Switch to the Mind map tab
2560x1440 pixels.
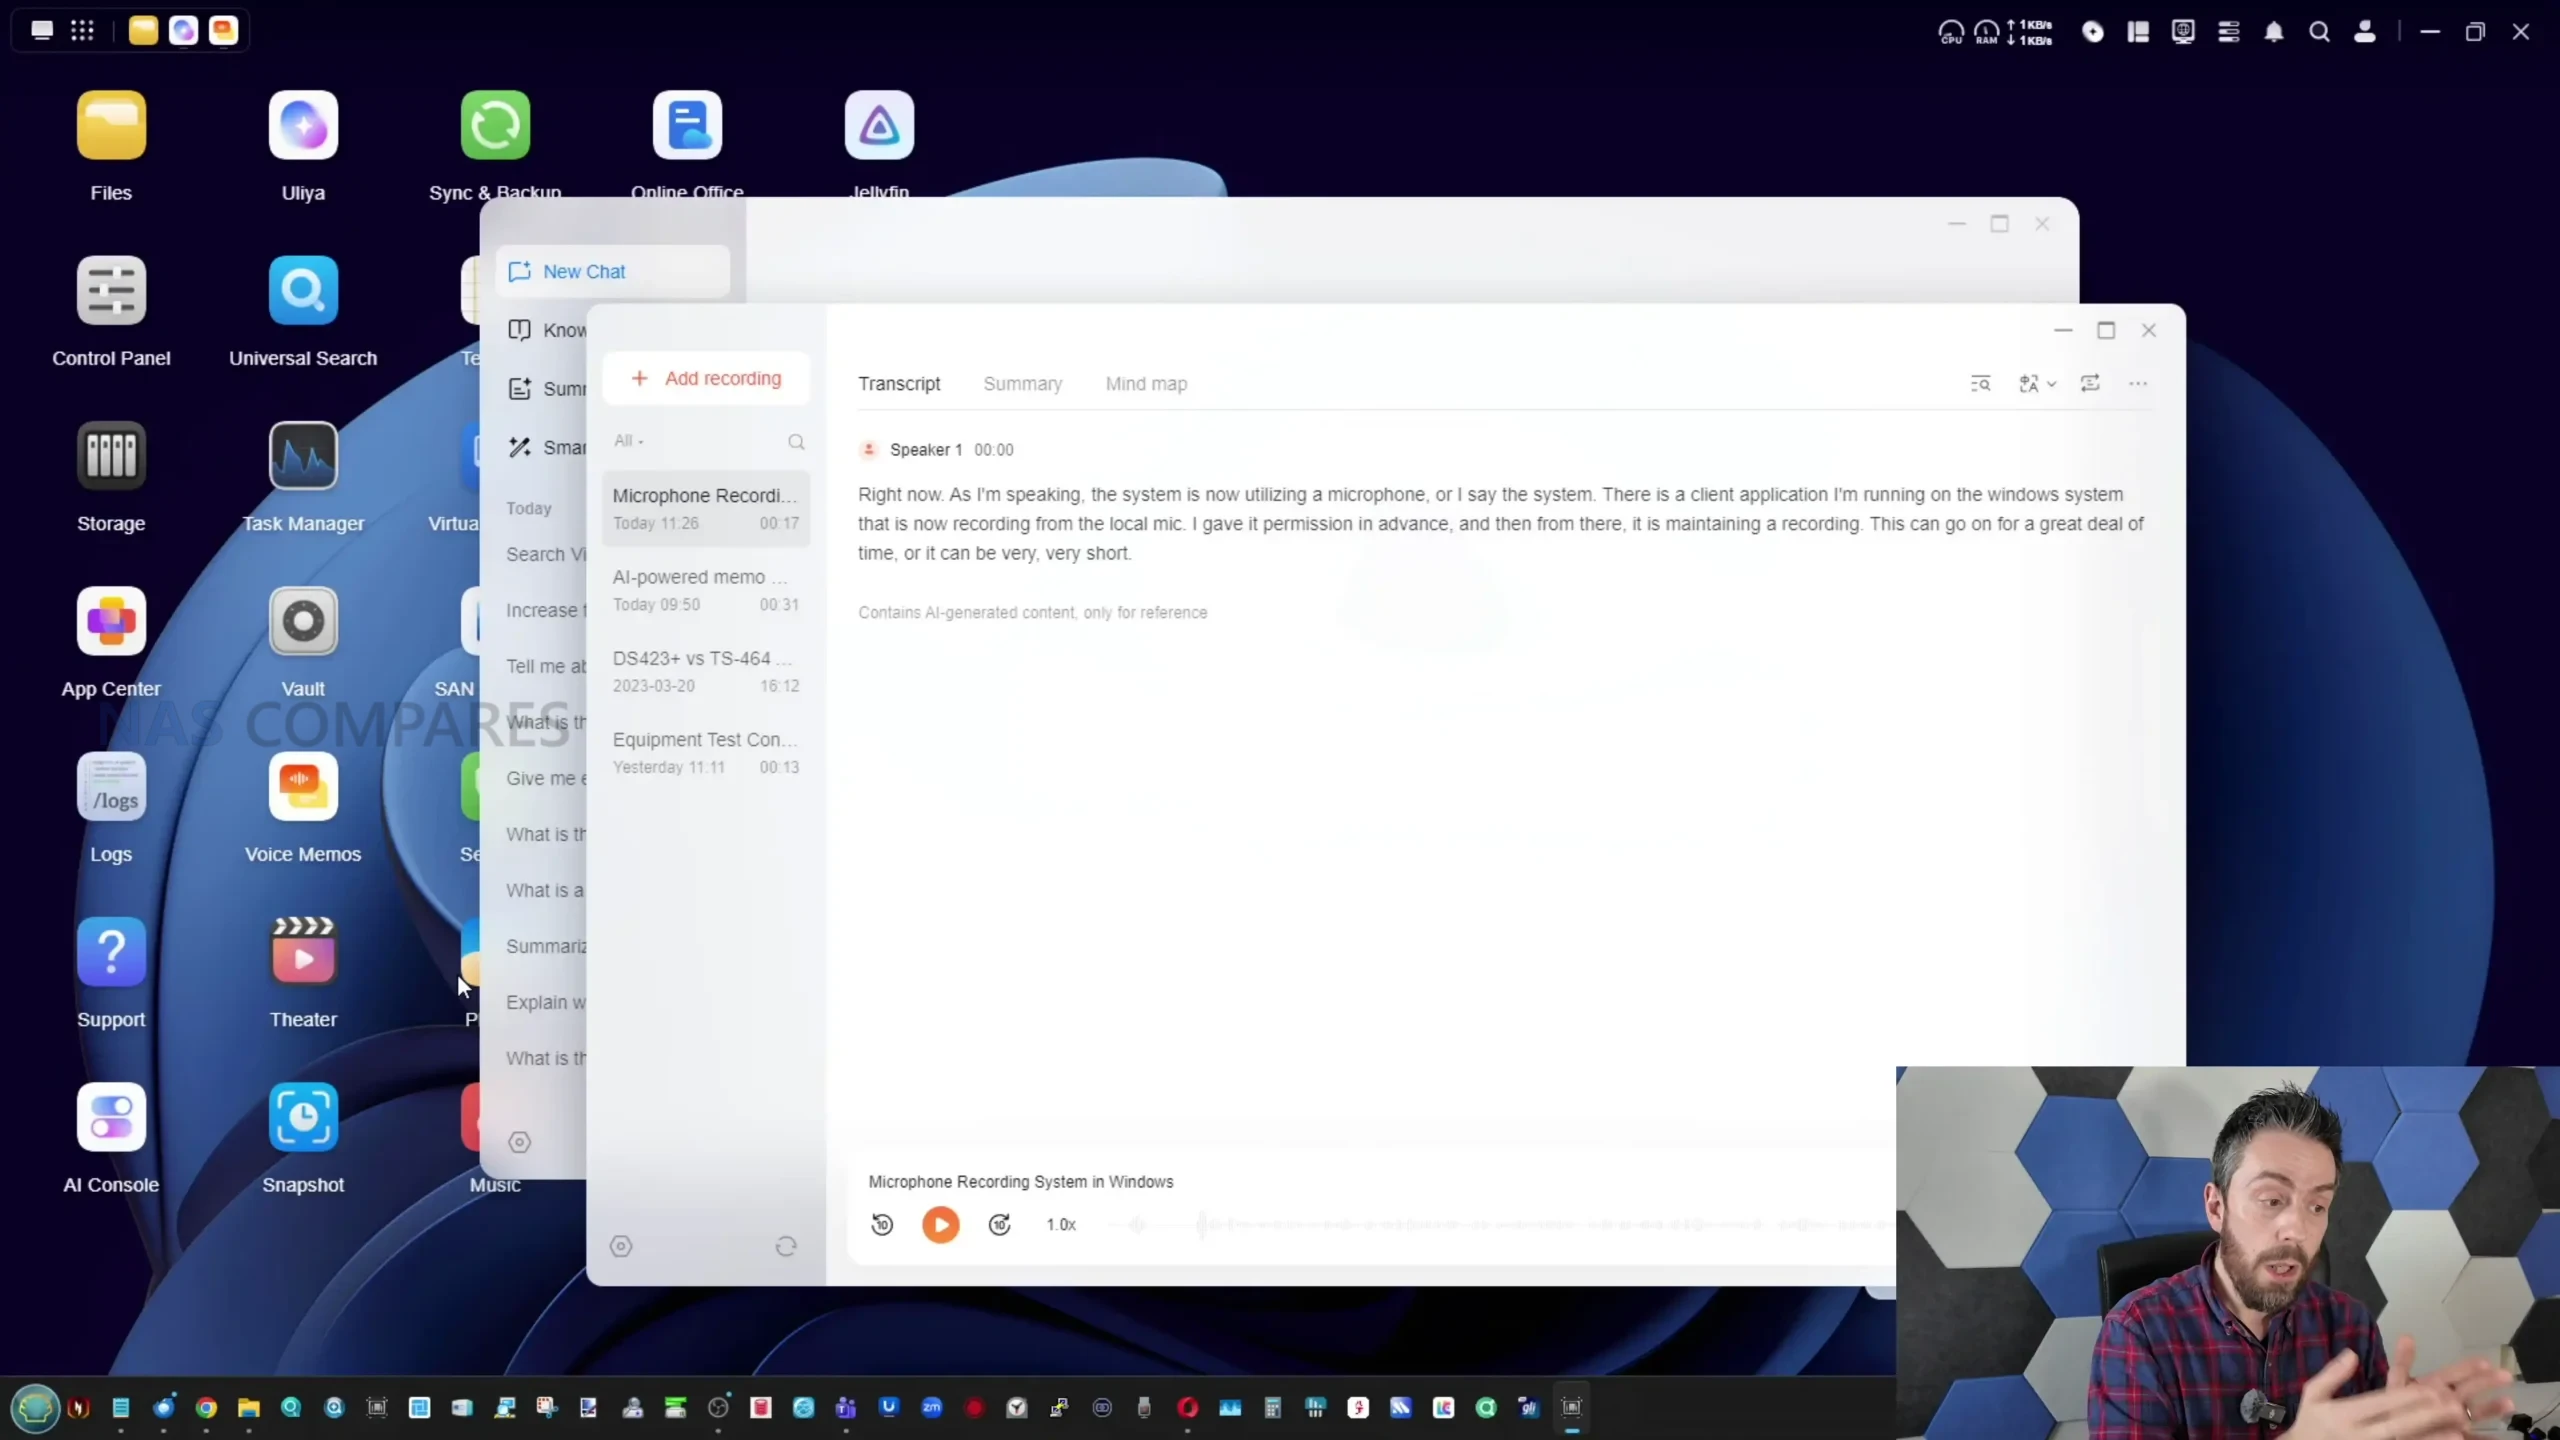1146,384
